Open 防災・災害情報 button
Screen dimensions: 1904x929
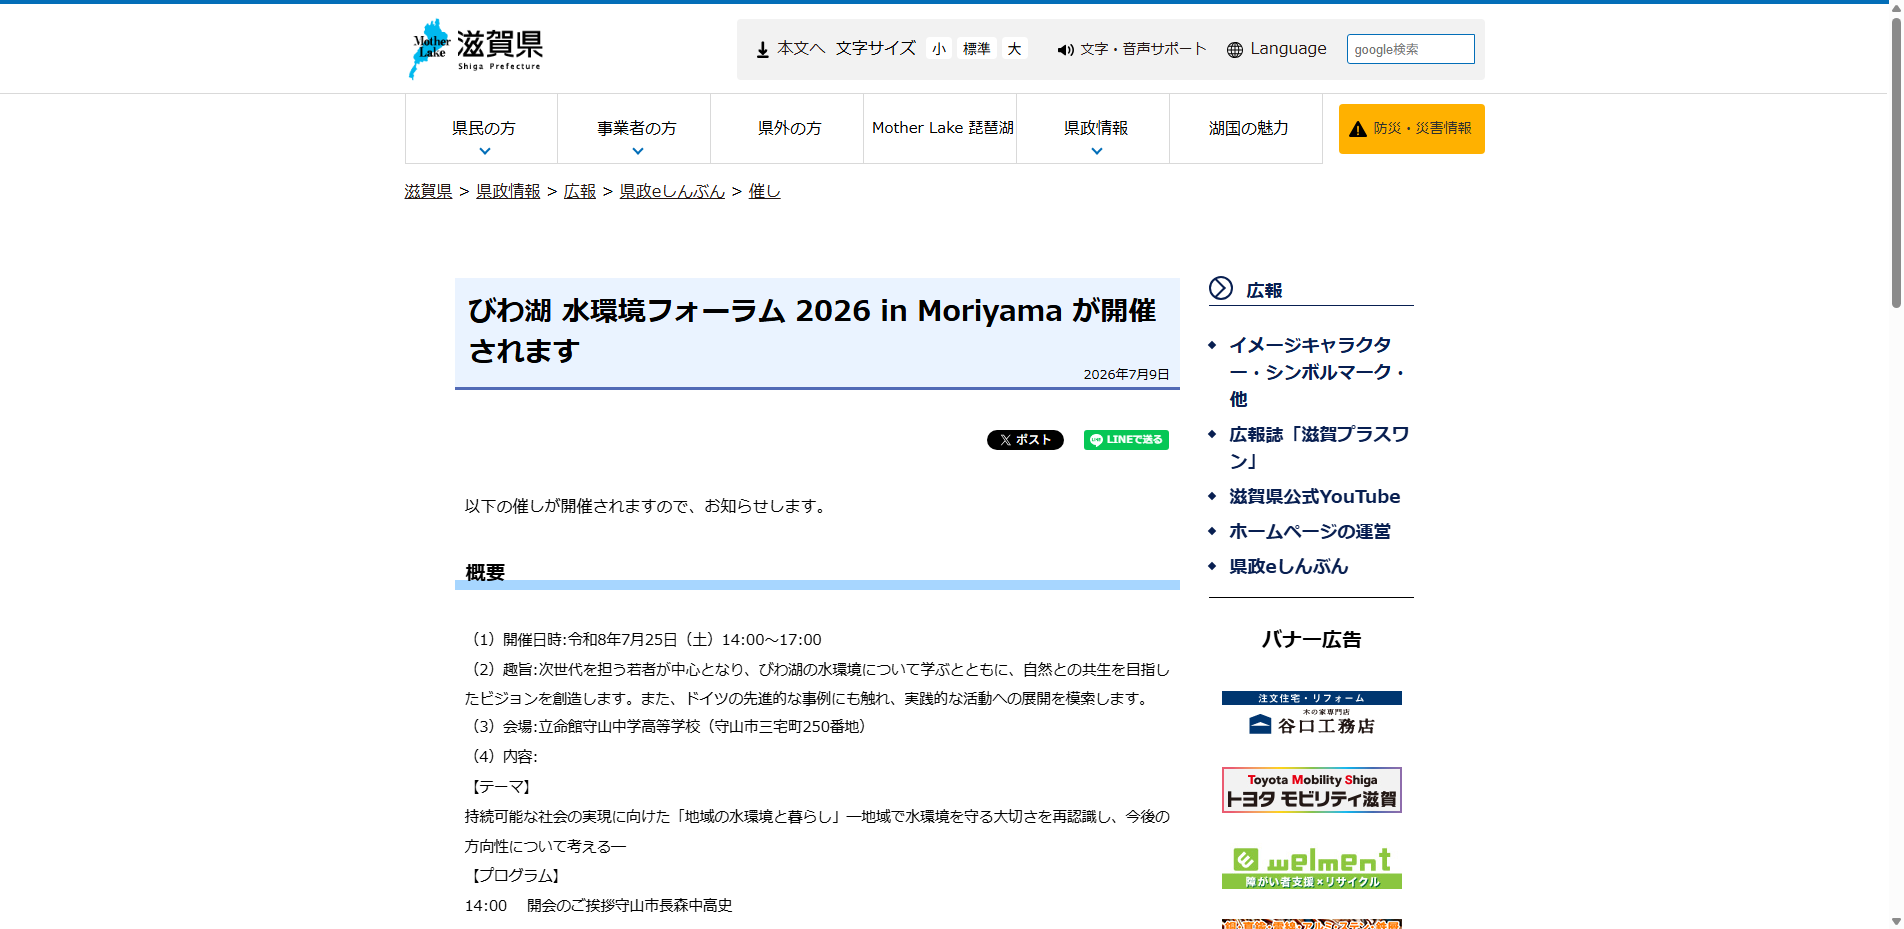click(x=1411, y=129)
